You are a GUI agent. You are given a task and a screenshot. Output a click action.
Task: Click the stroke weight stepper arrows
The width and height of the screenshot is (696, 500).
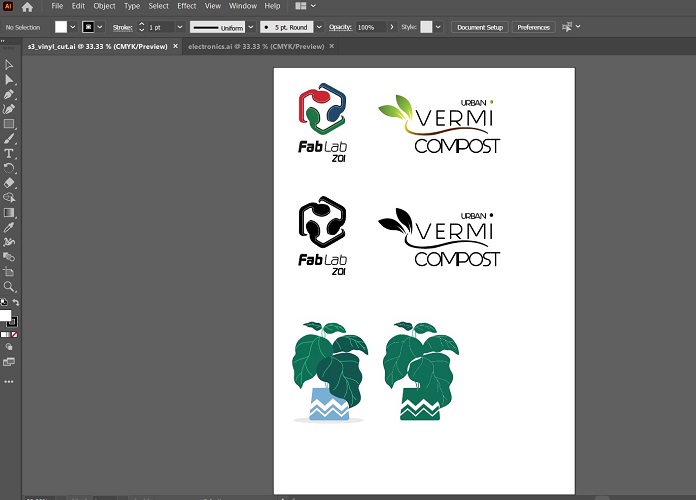coord(142,27)
